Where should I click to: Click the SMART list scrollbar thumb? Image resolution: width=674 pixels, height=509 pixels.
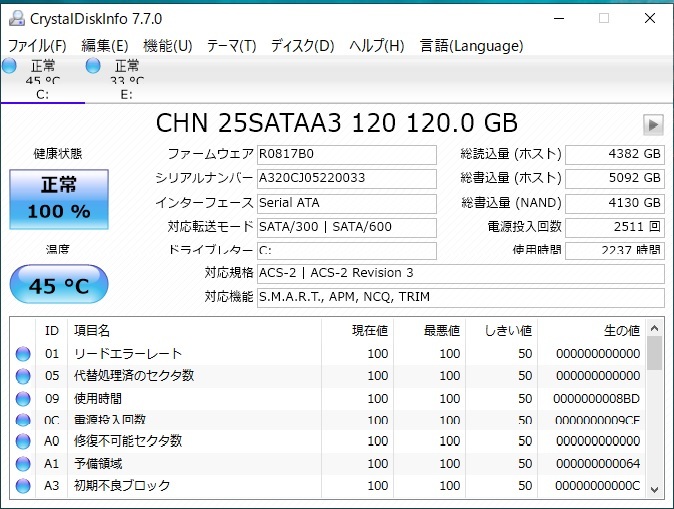[654, 353]
